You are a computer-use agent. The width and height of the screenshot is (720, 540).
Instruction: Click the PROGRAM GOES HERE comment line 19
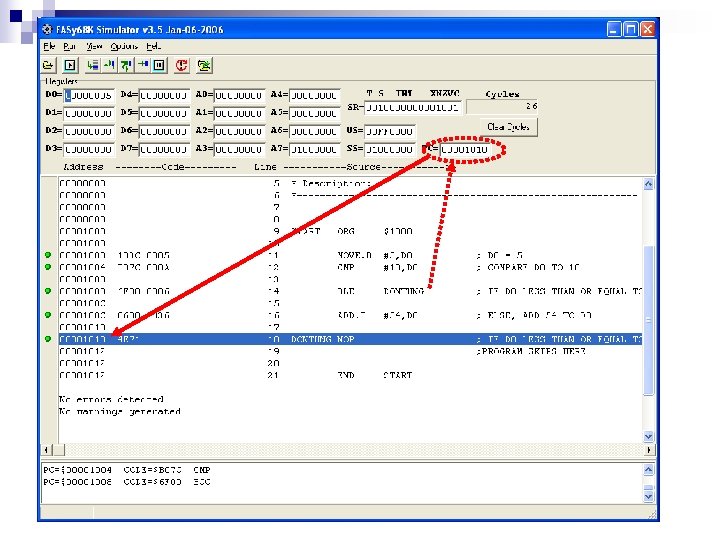[531, 351]
